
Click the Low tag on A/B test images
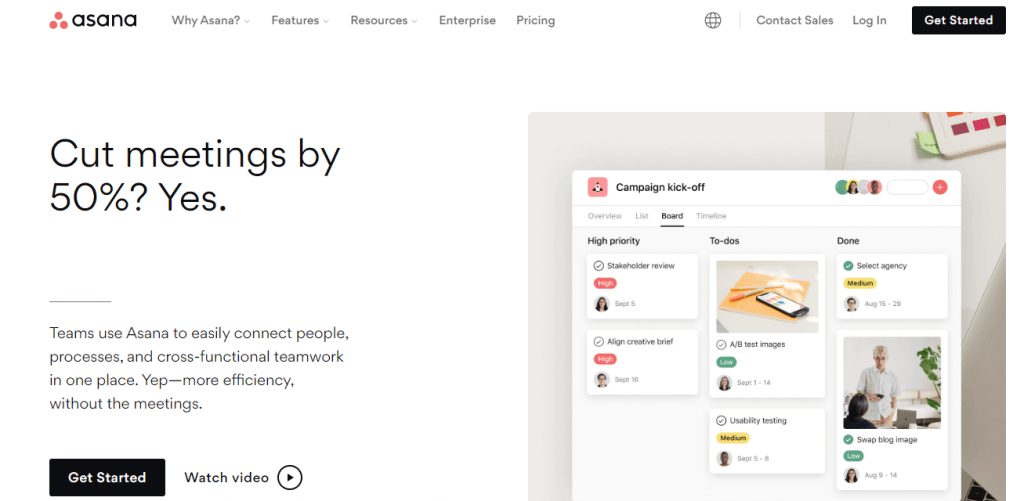(726, 362)
